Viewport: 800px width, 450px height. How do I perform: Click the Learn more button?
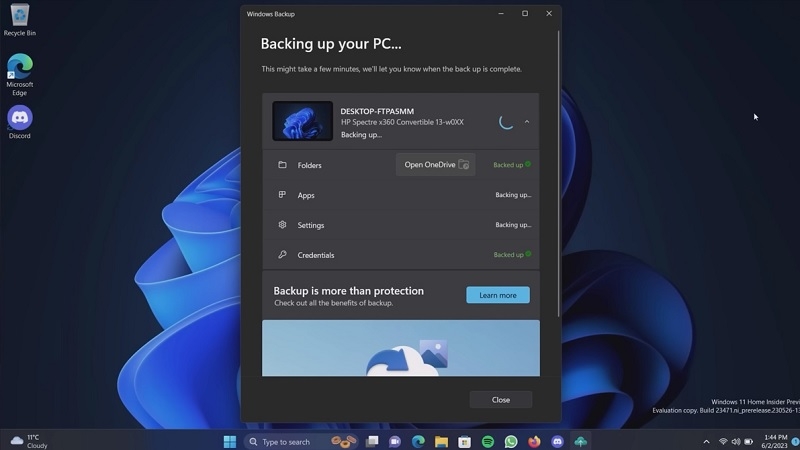(498, 295)
